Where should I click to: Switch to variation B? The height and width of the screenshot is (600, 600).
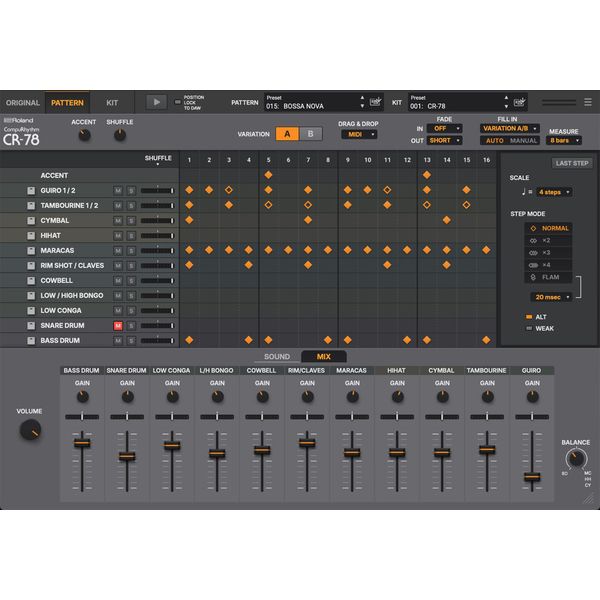(311, 134)
